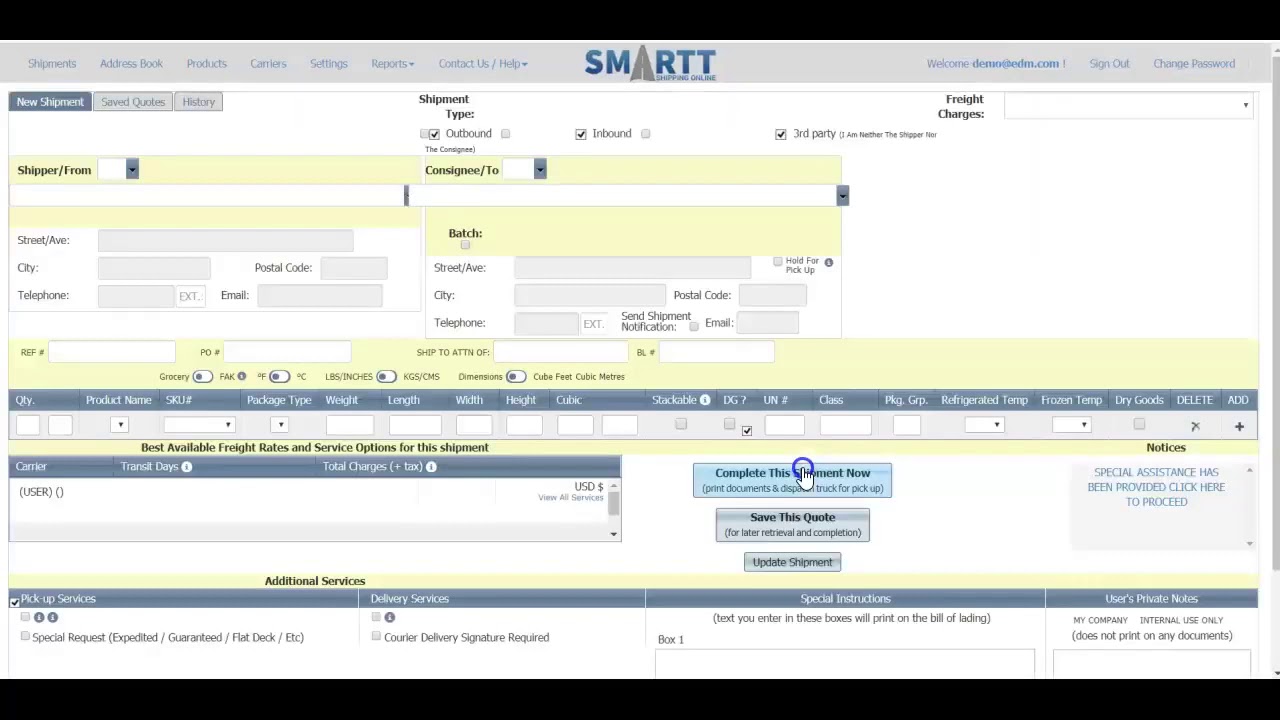Screen dimensions: 1280x720
Task: Click the Transit Days info icon
Action: (x=186, y=467)
